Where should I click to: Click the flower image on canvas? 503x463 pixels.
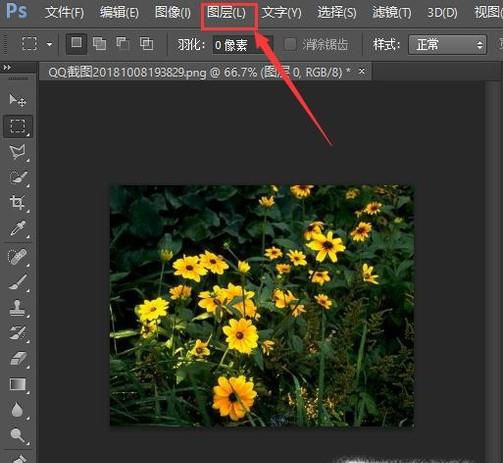(262, 305)
